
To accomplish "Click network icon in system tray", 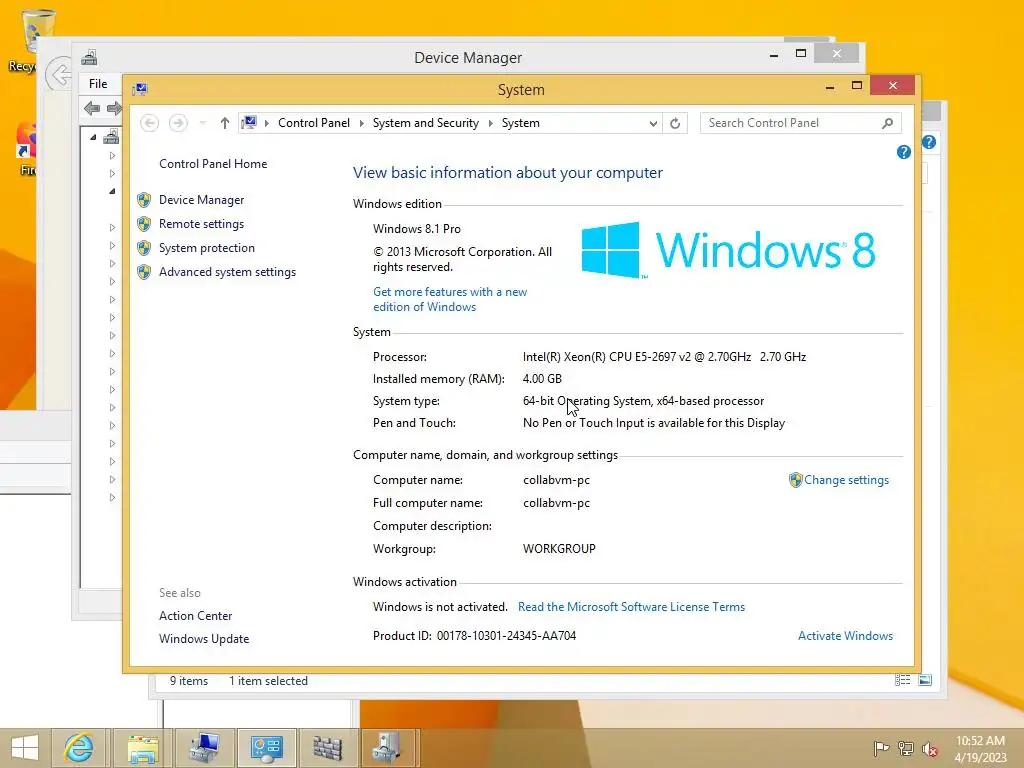I will click(x=906, y=748).
